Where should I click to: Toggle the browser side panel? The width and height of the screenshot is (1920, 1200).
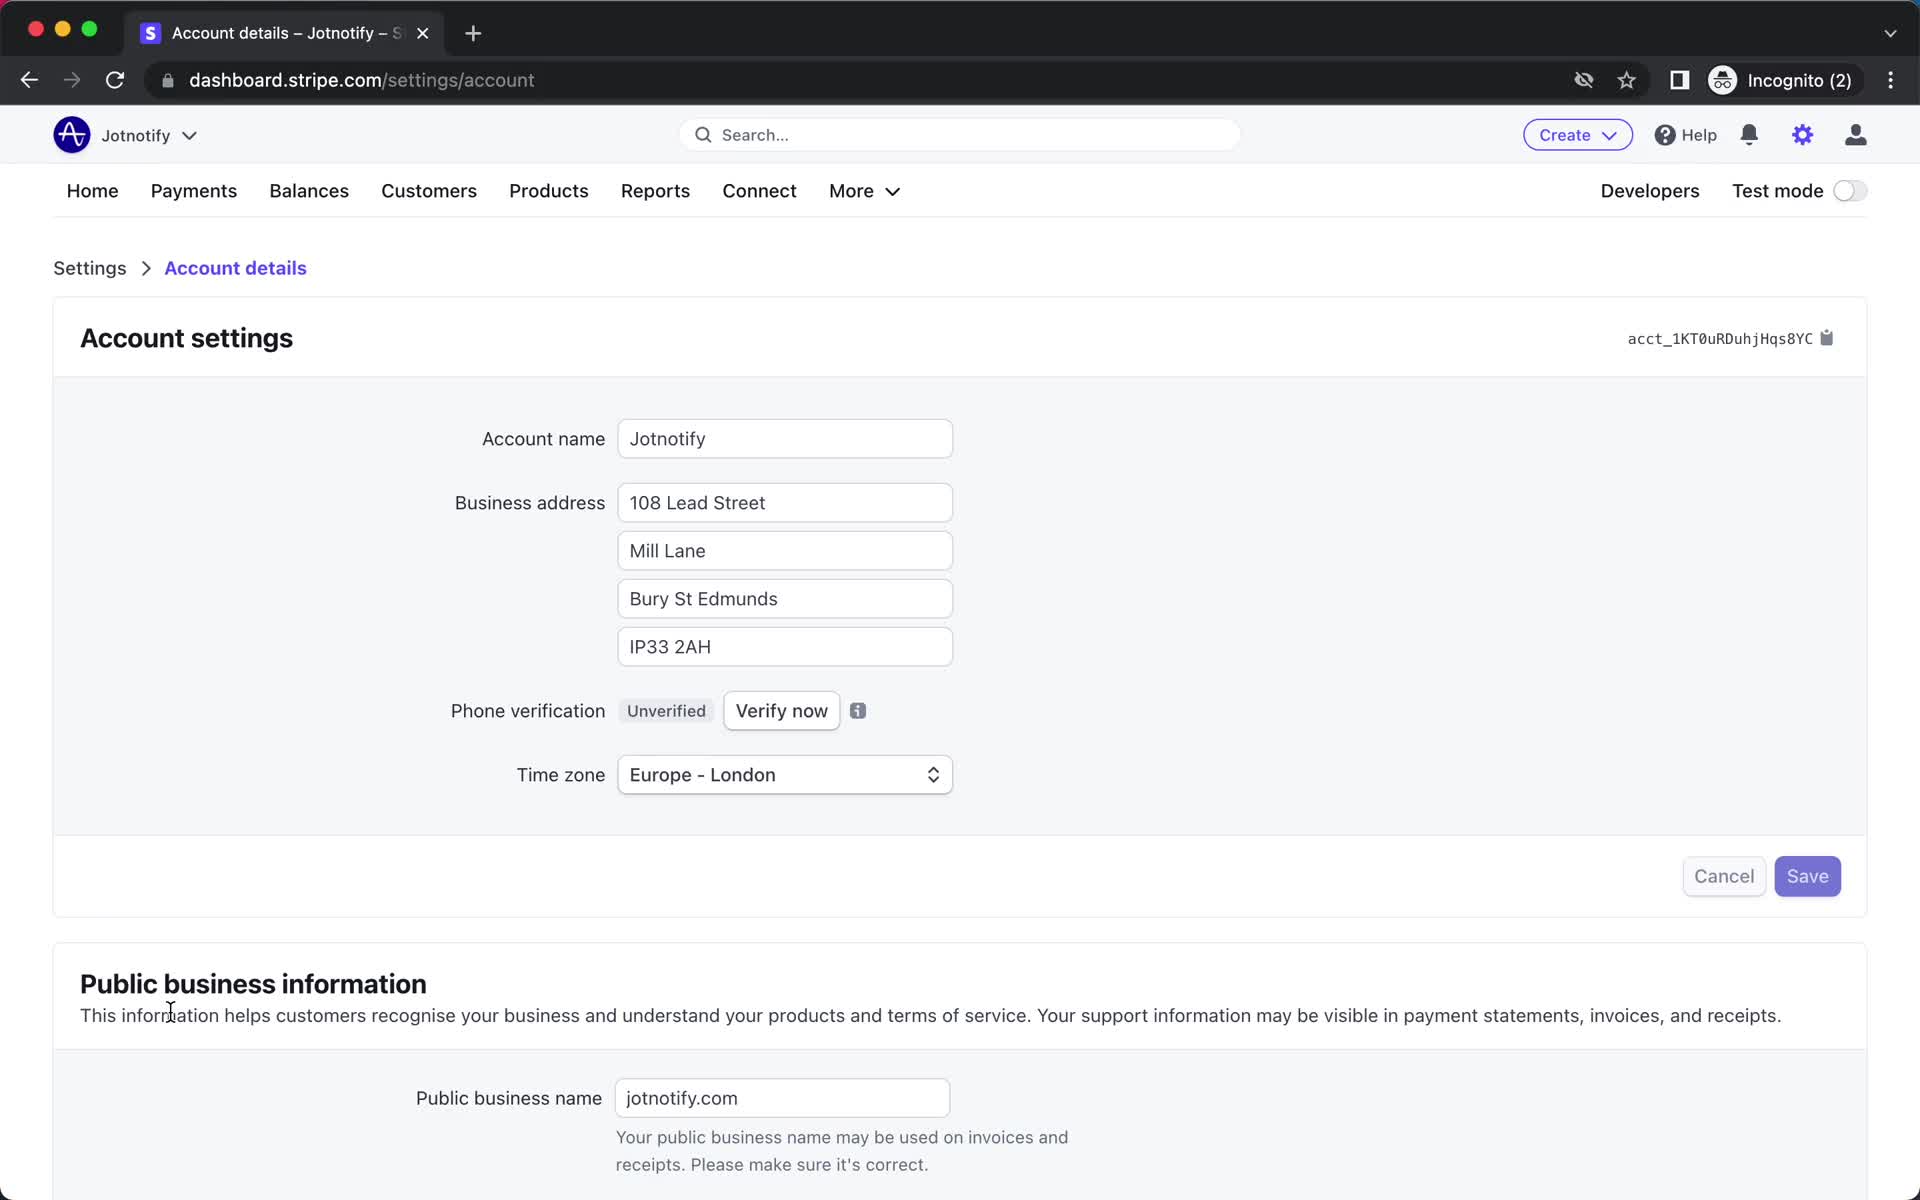coord(1679,80)
